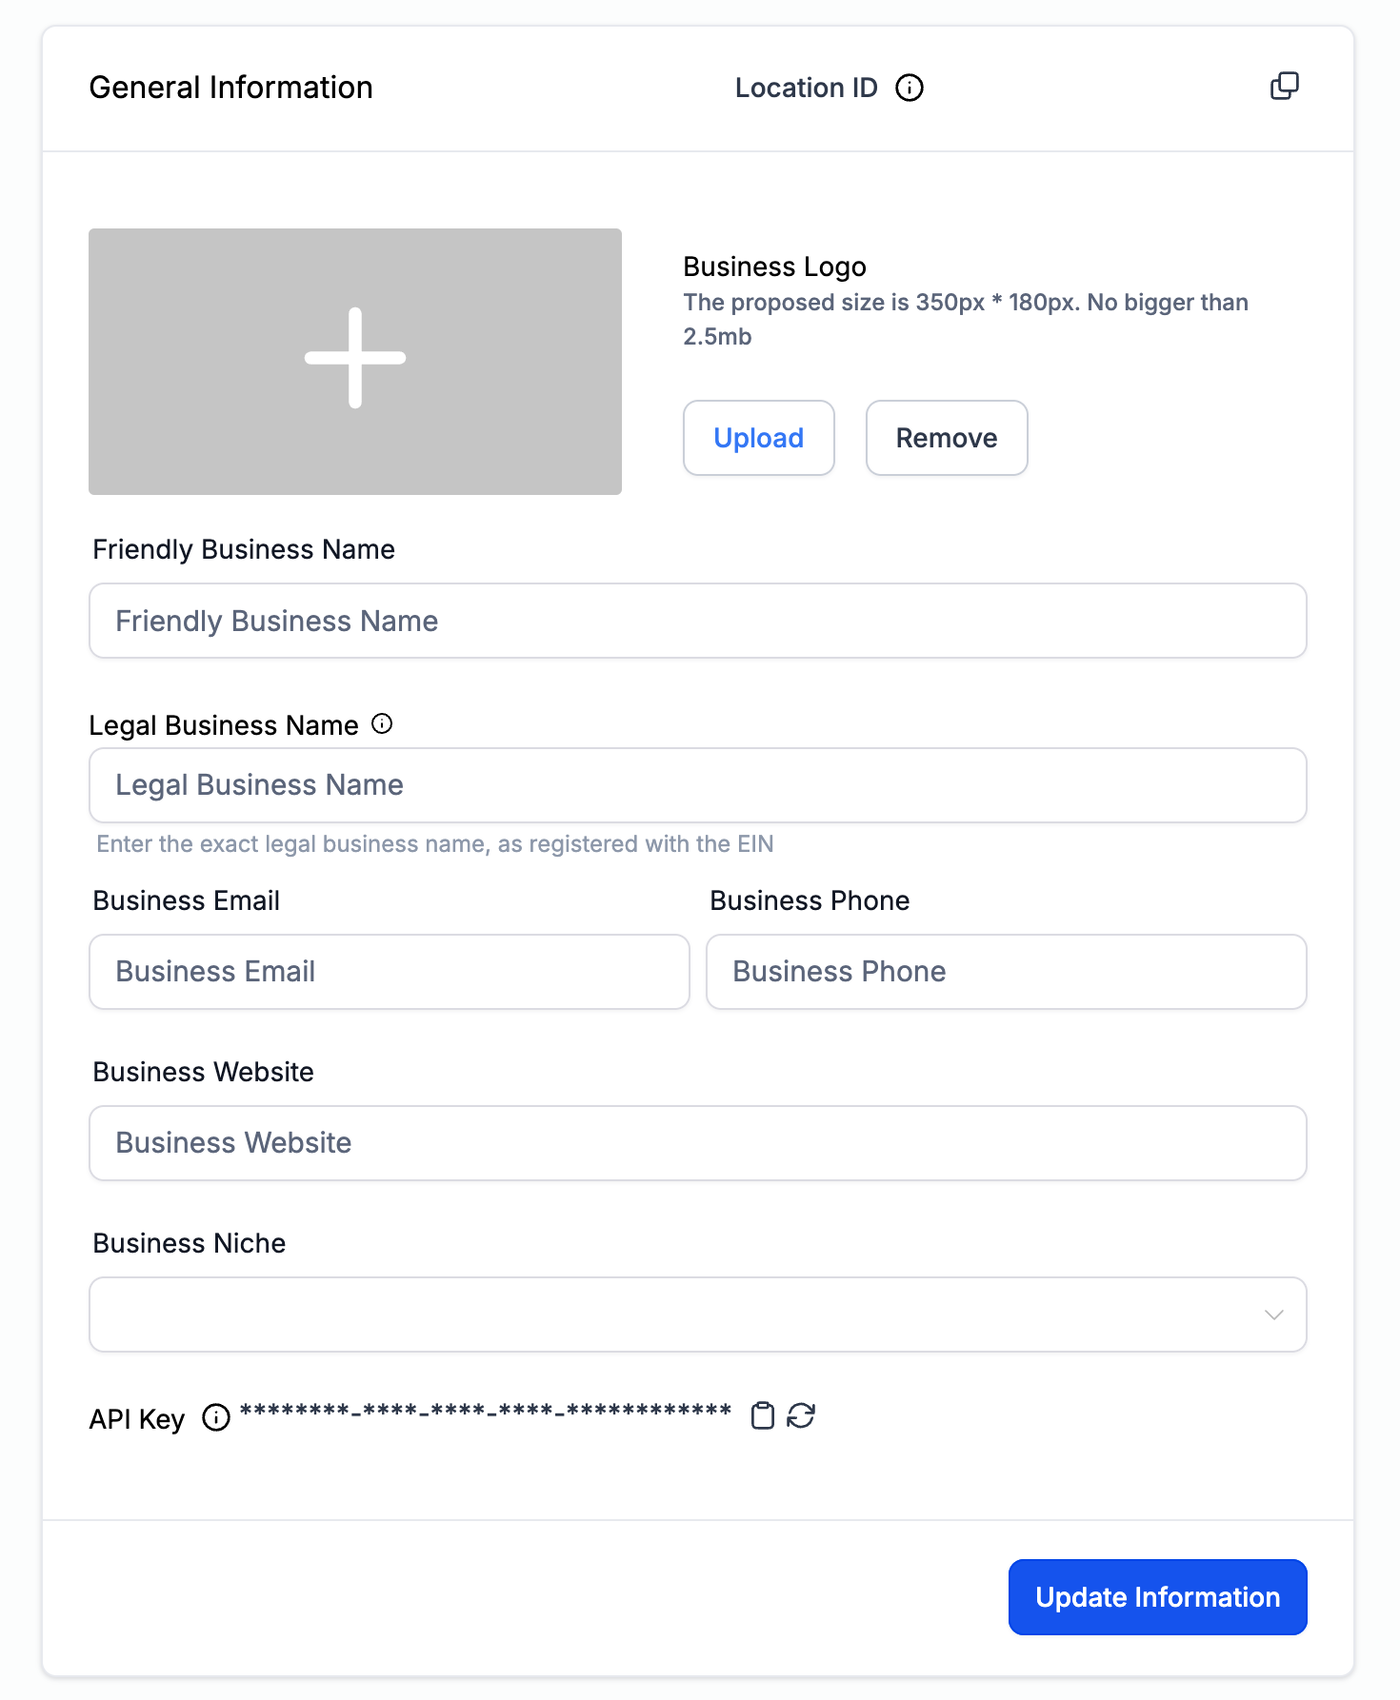Focus the Business Website input
The image size is (1400, 1700).
pyautogui.click(x=697, y=1143)
